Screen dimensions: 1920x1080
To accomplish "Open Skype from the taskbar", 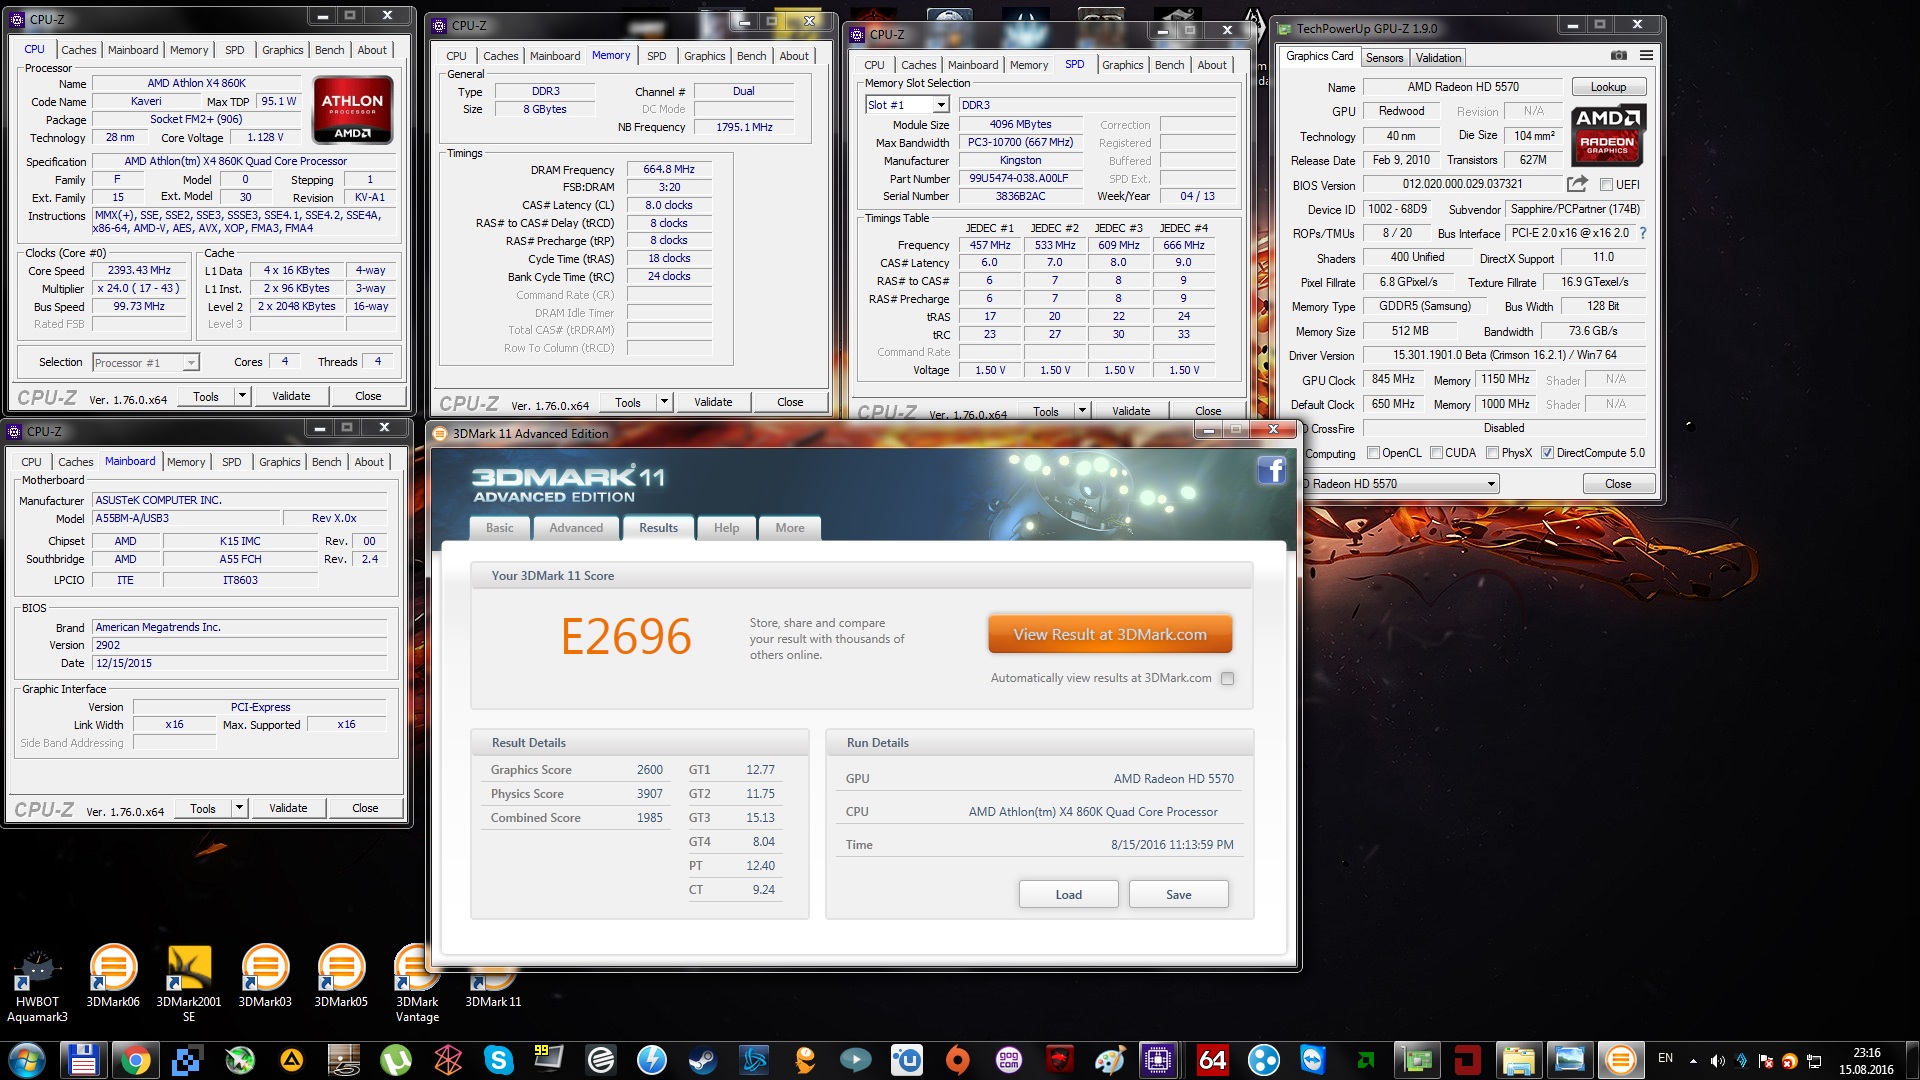I will [x=498, y=1060].
